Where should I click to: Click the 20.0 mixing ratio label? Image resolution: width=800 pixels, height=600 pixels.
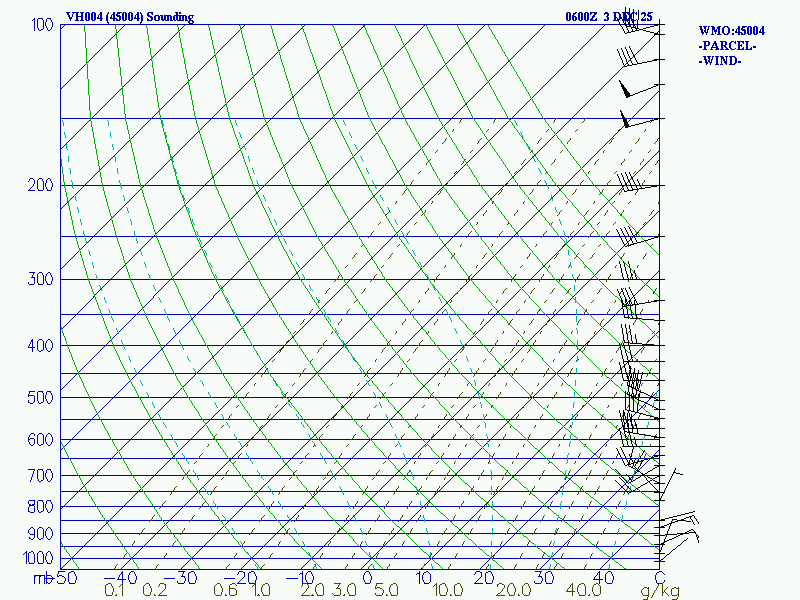(514, 591)
